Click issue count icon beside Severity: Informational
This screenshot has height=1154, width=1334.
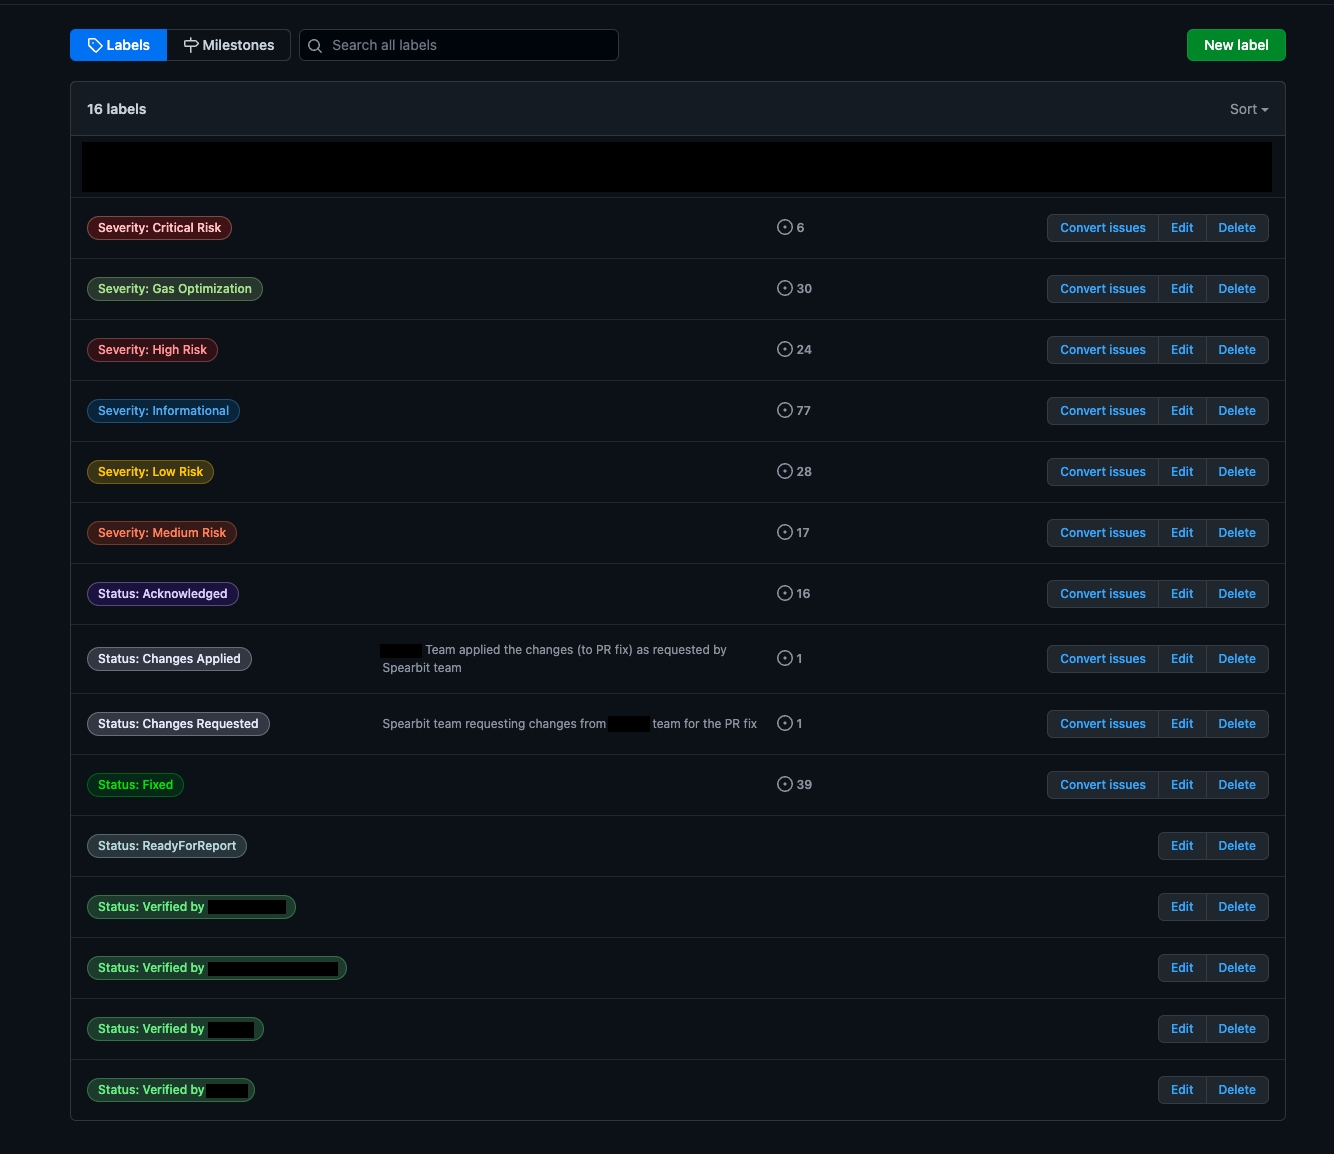coord(785,410)
